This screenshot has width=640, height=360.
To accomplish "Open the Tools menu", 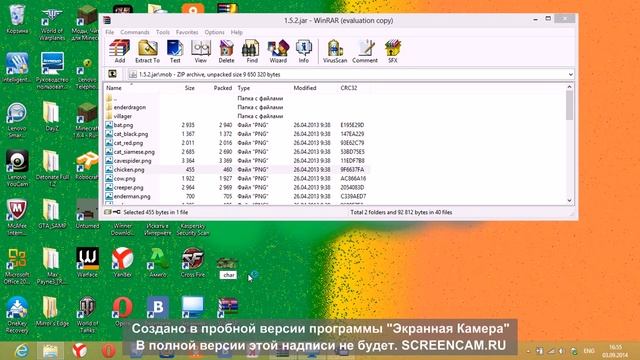I will [x=162, y=32].
